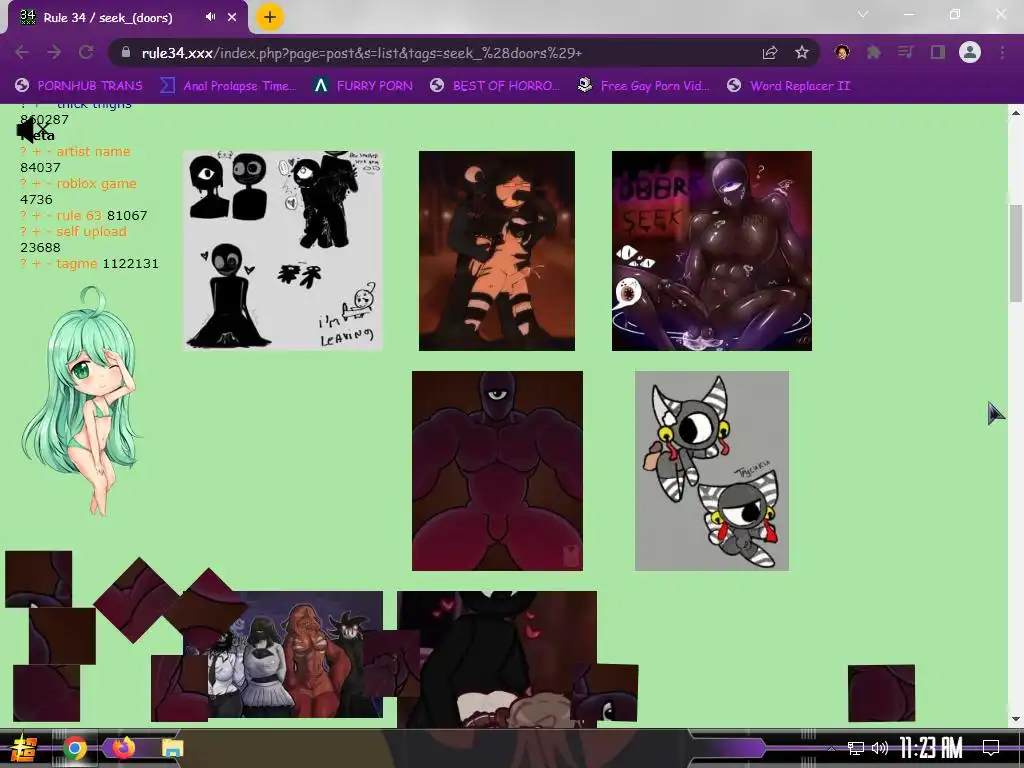Click the minus sign beside roblox game
This screenshot has width=1024, height=768.
[49, 184]
